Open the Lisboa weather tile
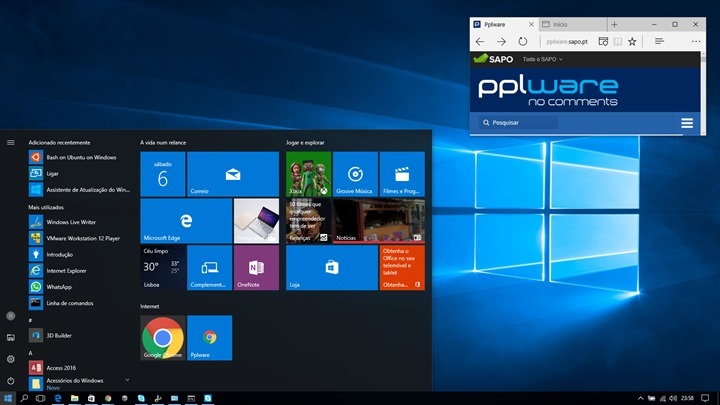Screen dimensions: 720x405 (163, 268)
